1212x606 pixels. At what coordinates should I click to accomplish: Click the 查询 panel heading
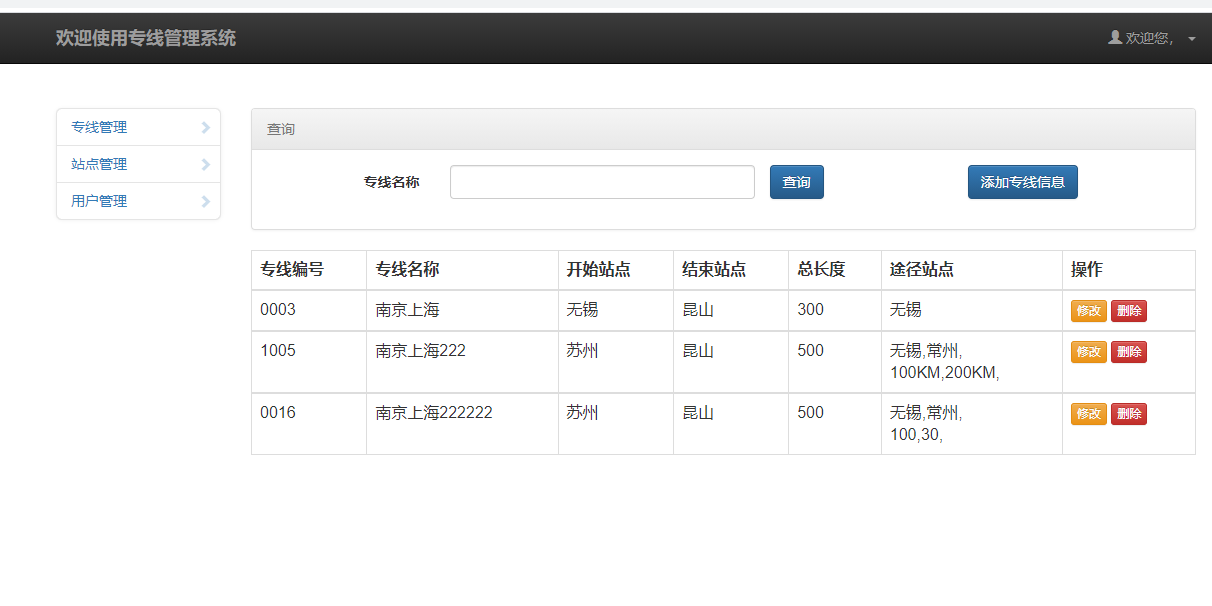(723, 129)
